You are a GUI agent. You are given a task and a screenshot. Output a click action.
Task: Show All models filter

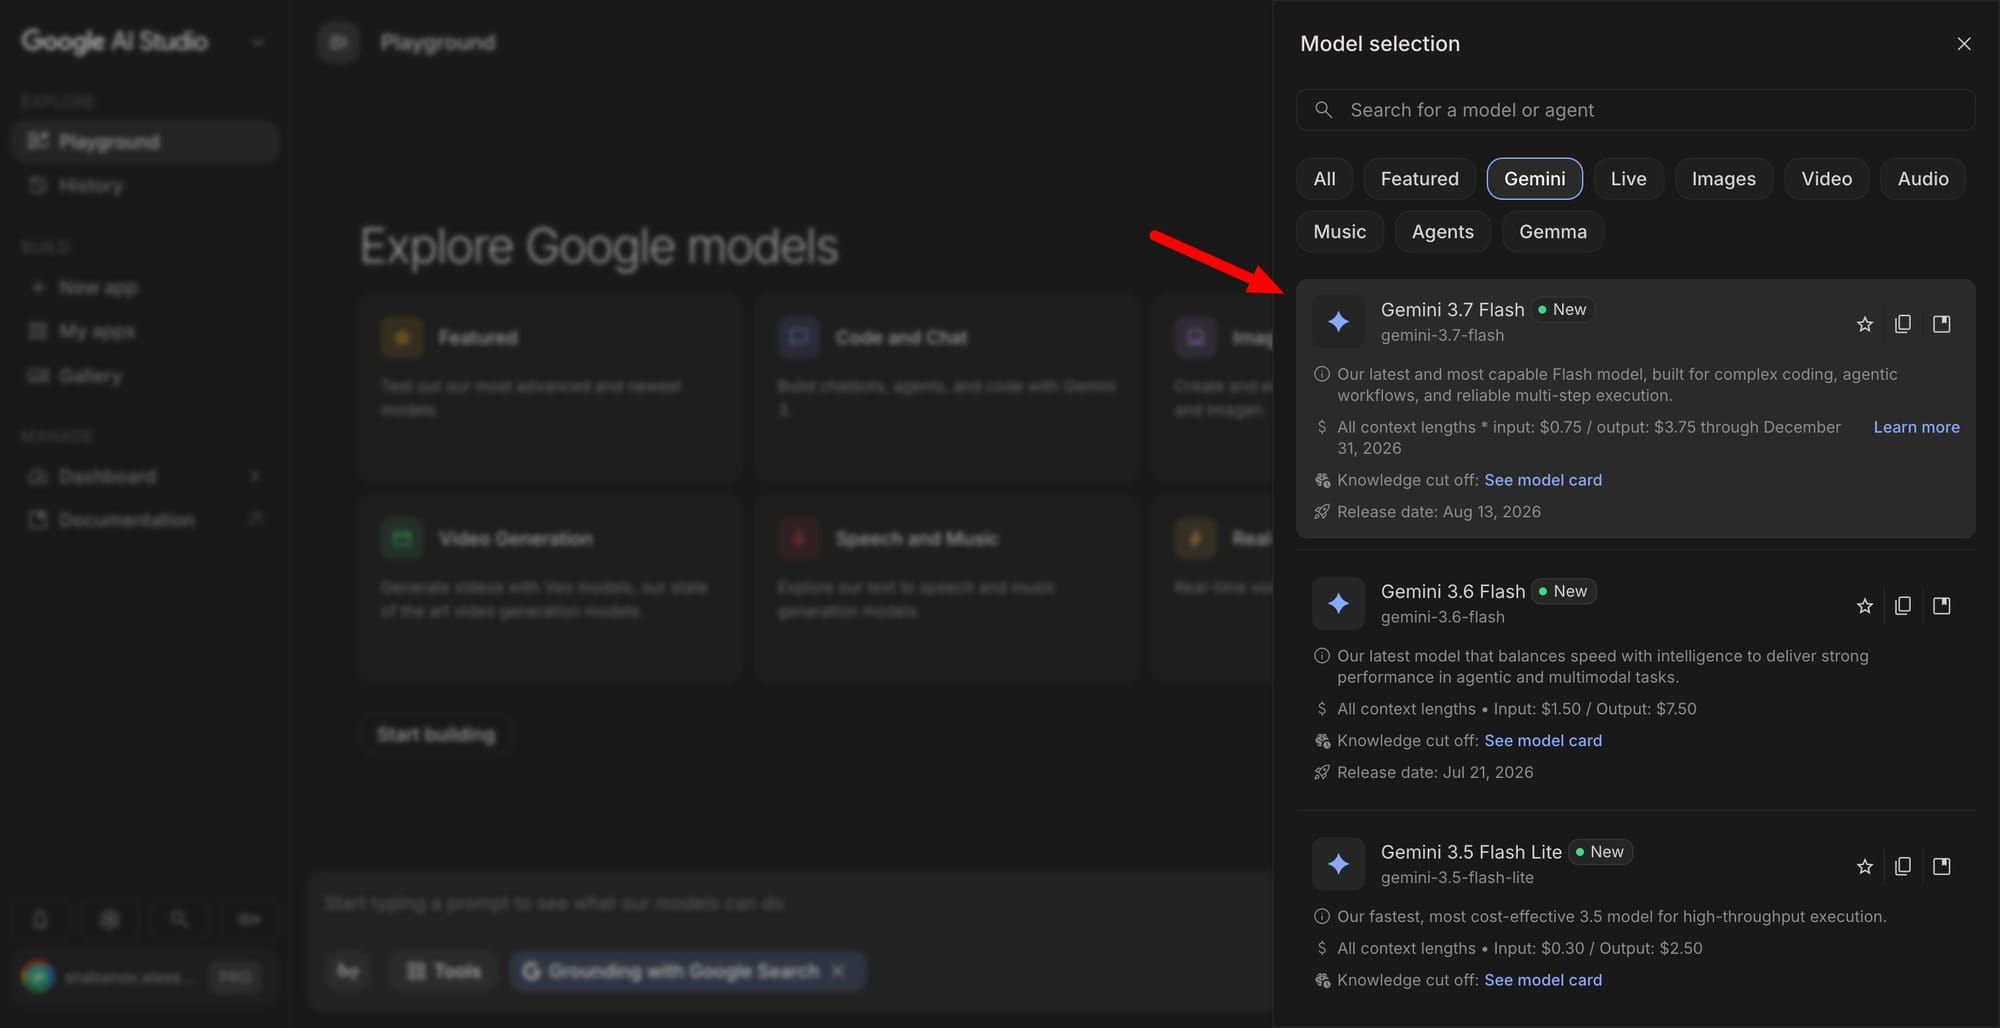pos(1325,179)
